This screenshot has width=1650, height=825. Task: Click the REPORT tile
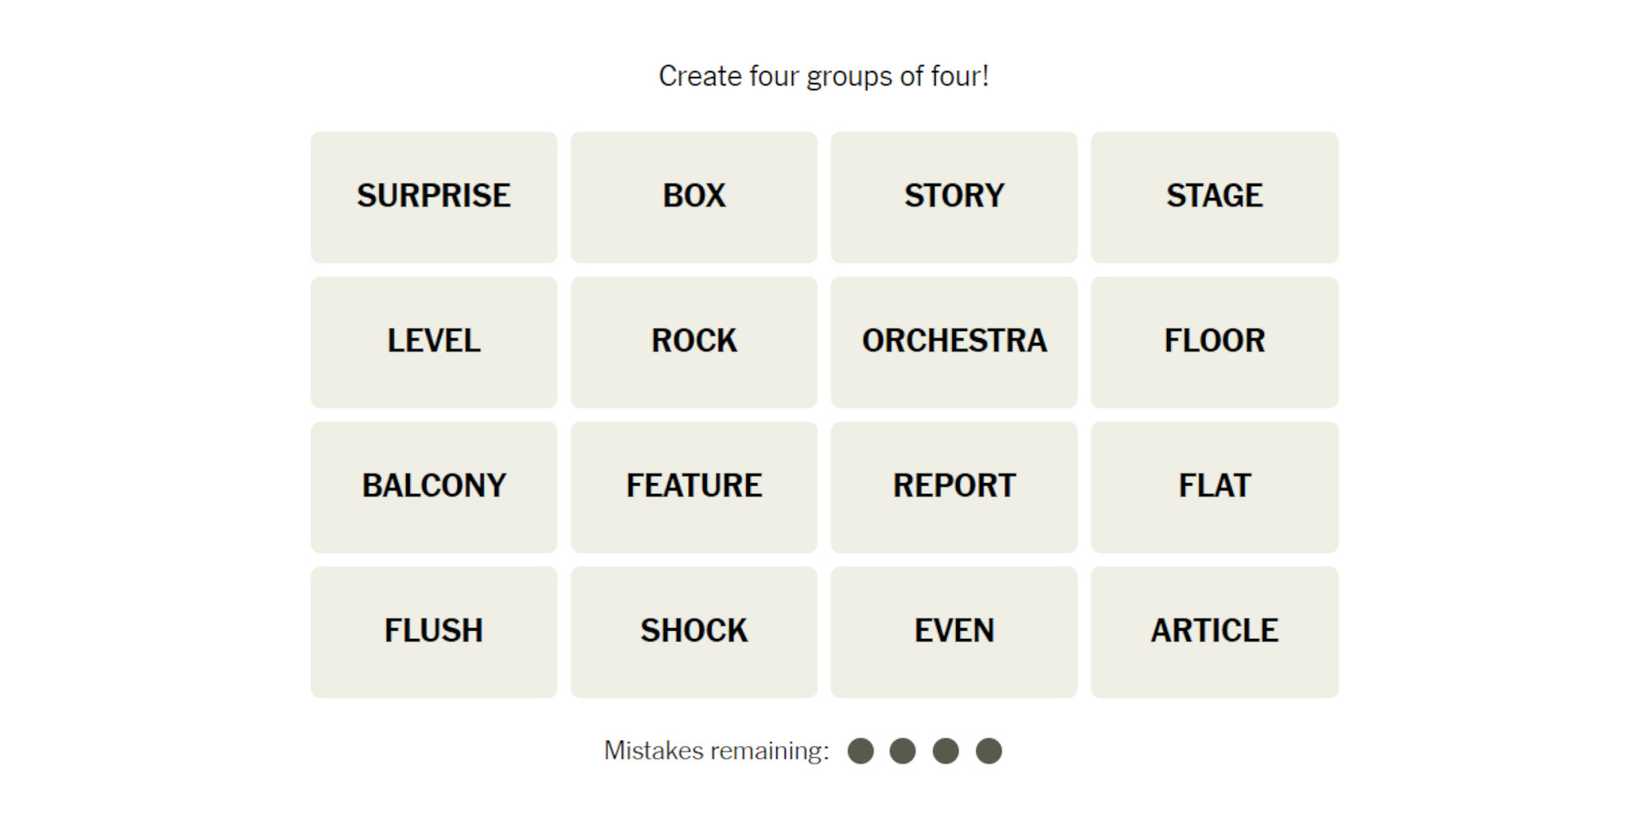[954, 487]
